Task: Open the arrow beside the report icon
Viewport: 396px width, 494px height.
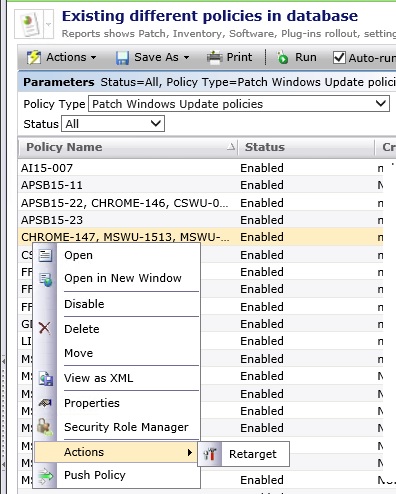Action: pos(49,24)
